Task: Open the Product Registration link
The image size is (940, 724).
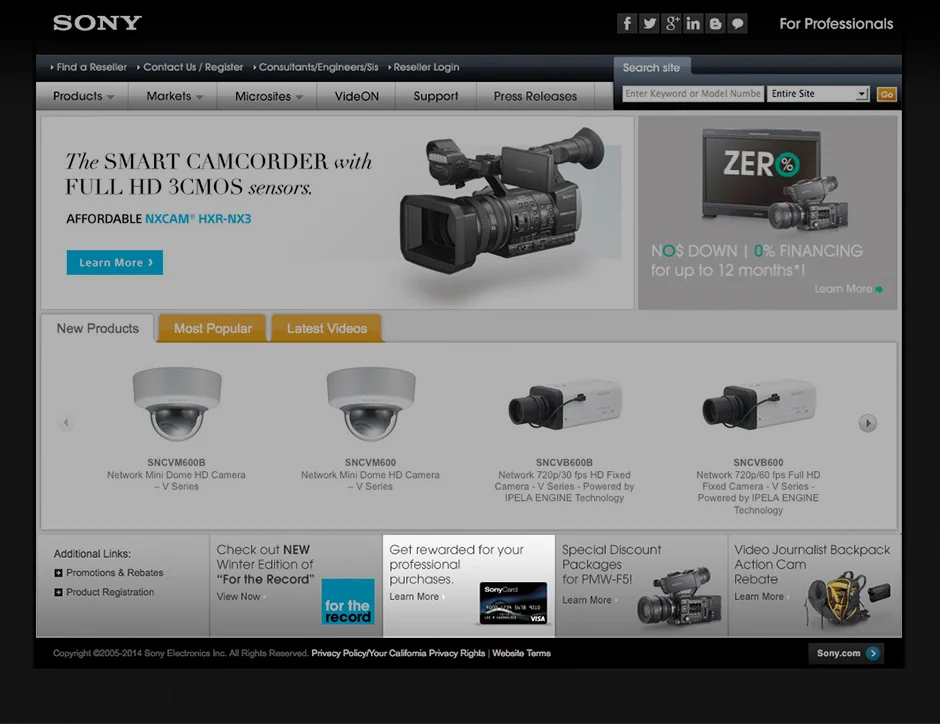Action: (x=110, y=592)
